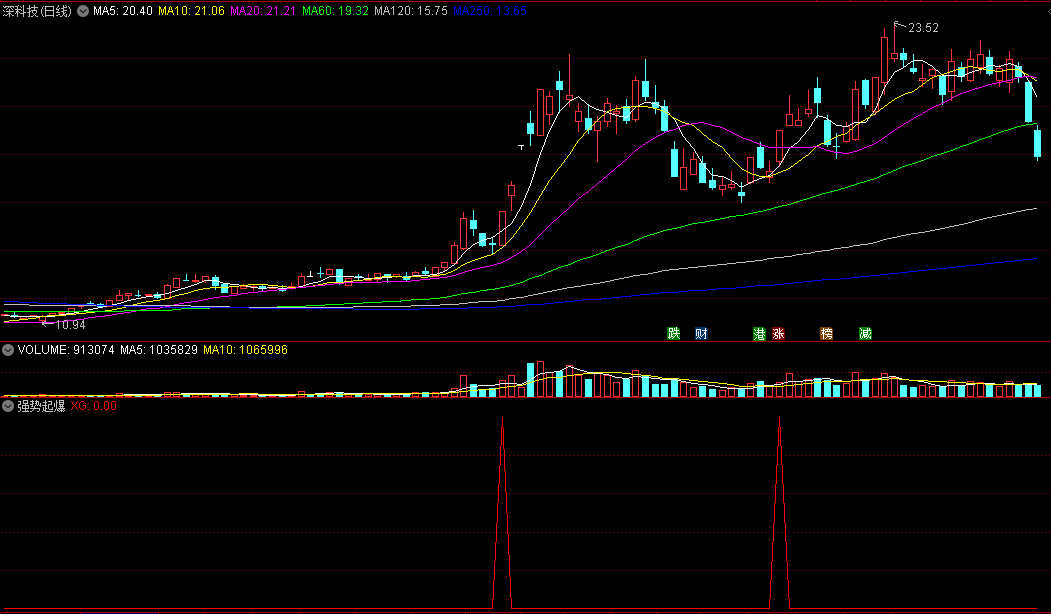Click the 23.52 high price annotation
The height and width of the screenshot is (614, 1051).
point(924,27)
